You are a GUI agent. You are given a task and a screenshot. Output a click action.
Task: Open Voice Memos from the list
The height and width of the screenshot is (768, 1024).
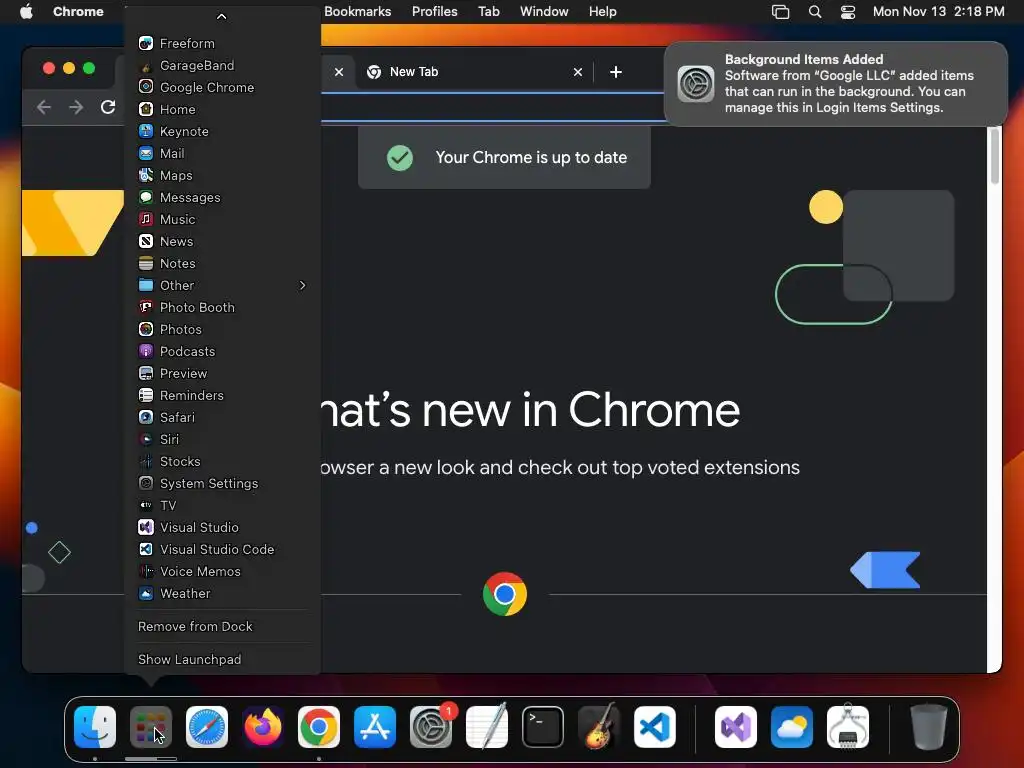[x=222, y=571]
